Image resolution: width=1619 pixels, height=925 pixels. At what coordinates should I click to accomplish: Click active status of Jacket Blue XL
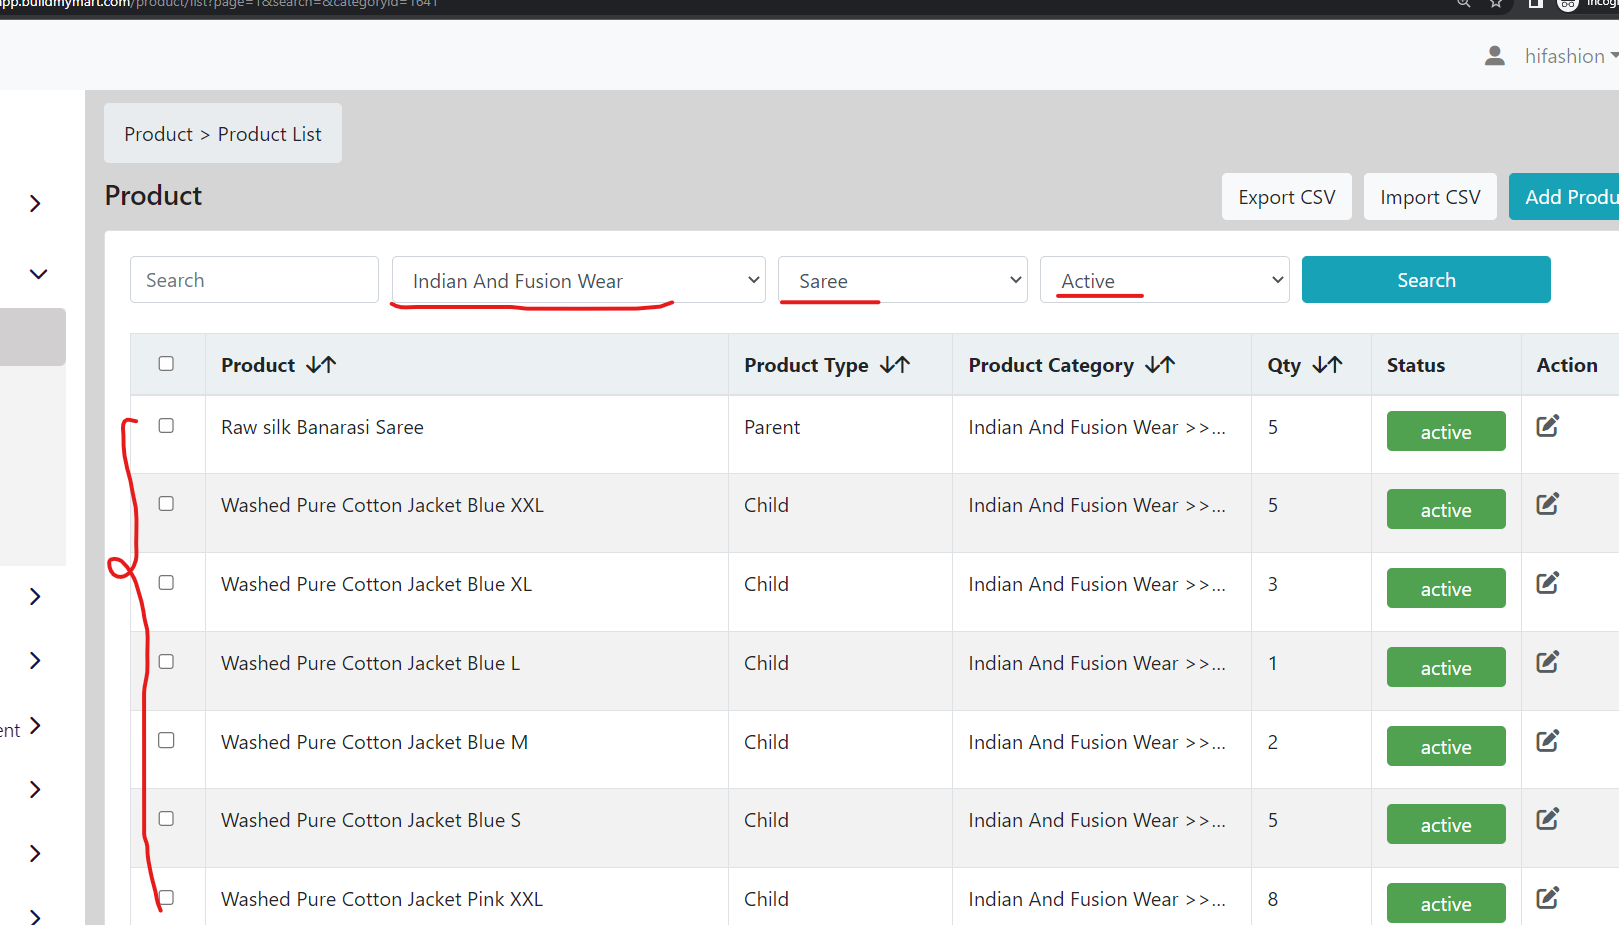pyautogui.click(x=1446, y=589)
